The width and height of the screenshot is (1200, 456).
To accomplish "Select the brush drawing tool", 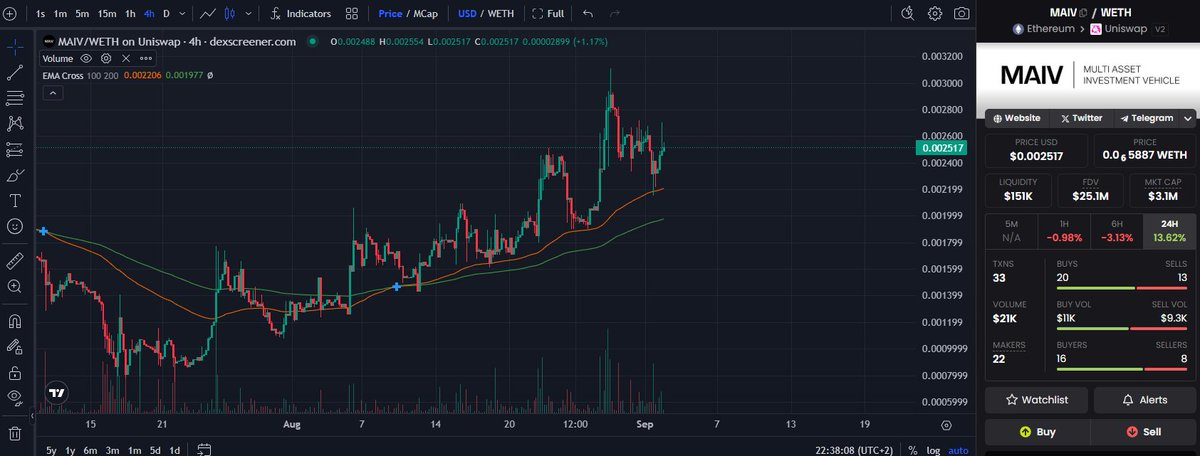I will (15, 175).
